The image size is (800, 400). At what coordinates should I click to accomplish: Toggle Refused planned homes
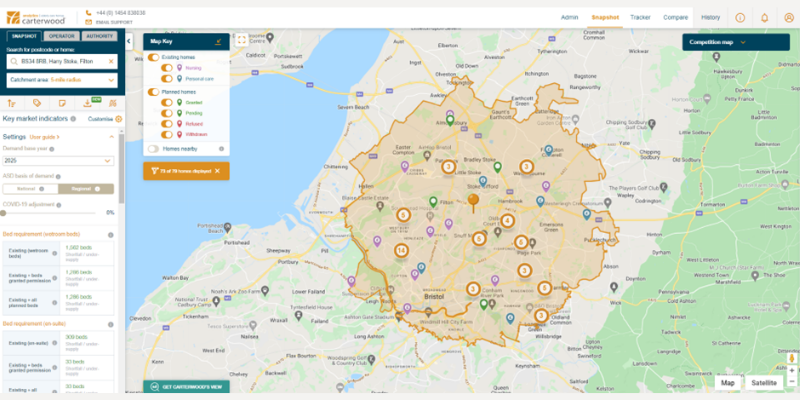pyautogui.click(x=167, y=124)
